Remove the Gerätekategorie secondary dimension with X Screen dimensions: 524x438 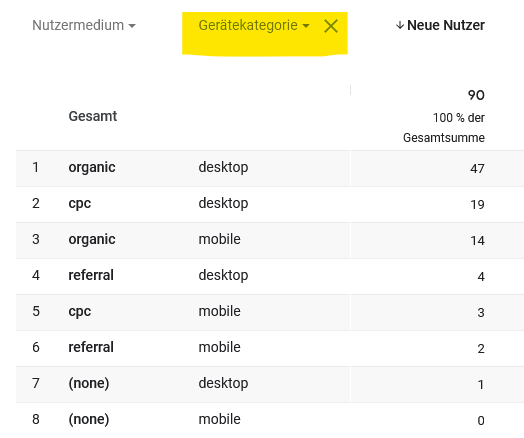coord(331,26)
